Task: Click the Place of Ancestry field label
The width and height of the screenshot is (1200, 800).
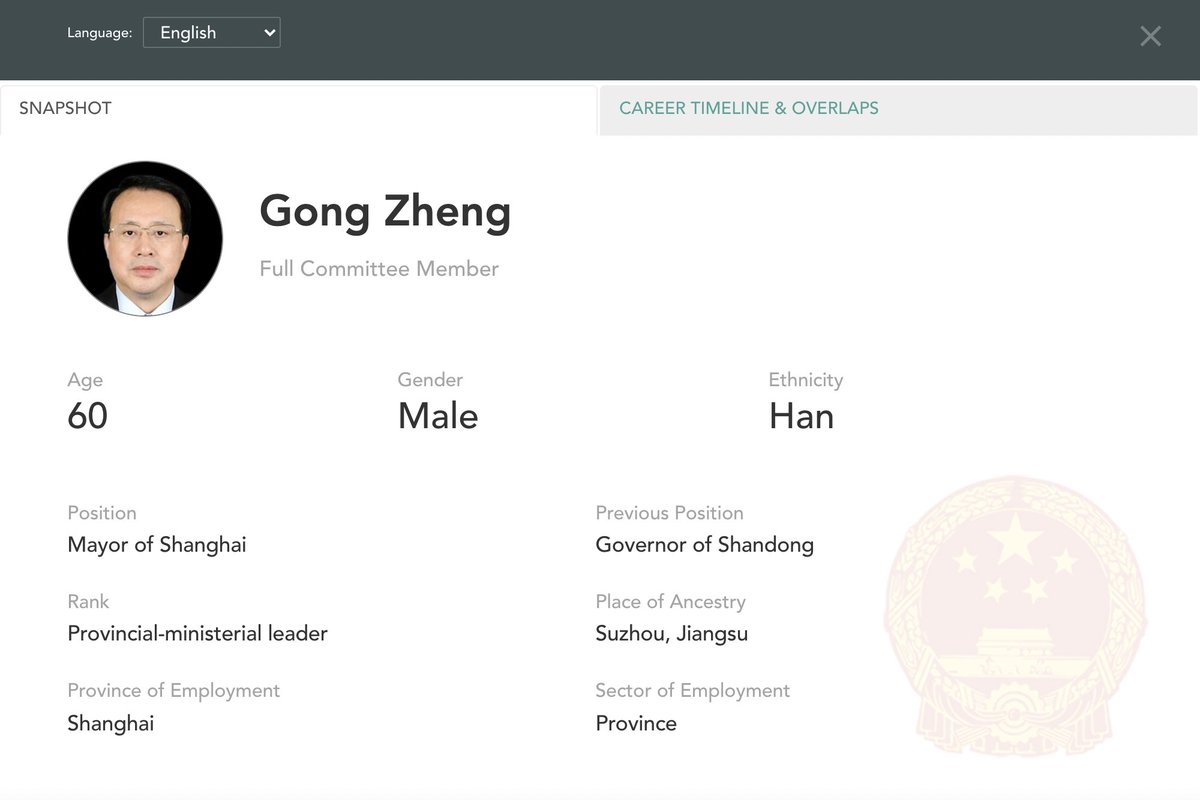Action: [671, 602]
